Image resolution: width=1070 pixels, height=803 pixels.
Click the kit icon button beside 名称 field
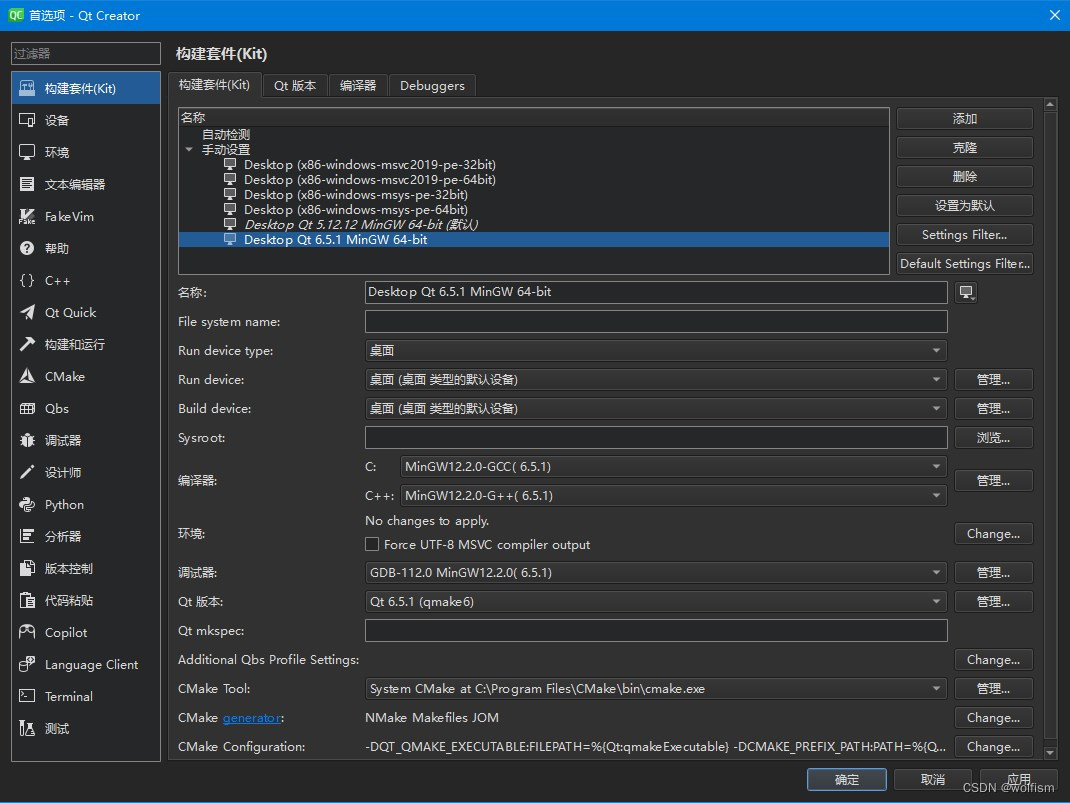(966, 293)
